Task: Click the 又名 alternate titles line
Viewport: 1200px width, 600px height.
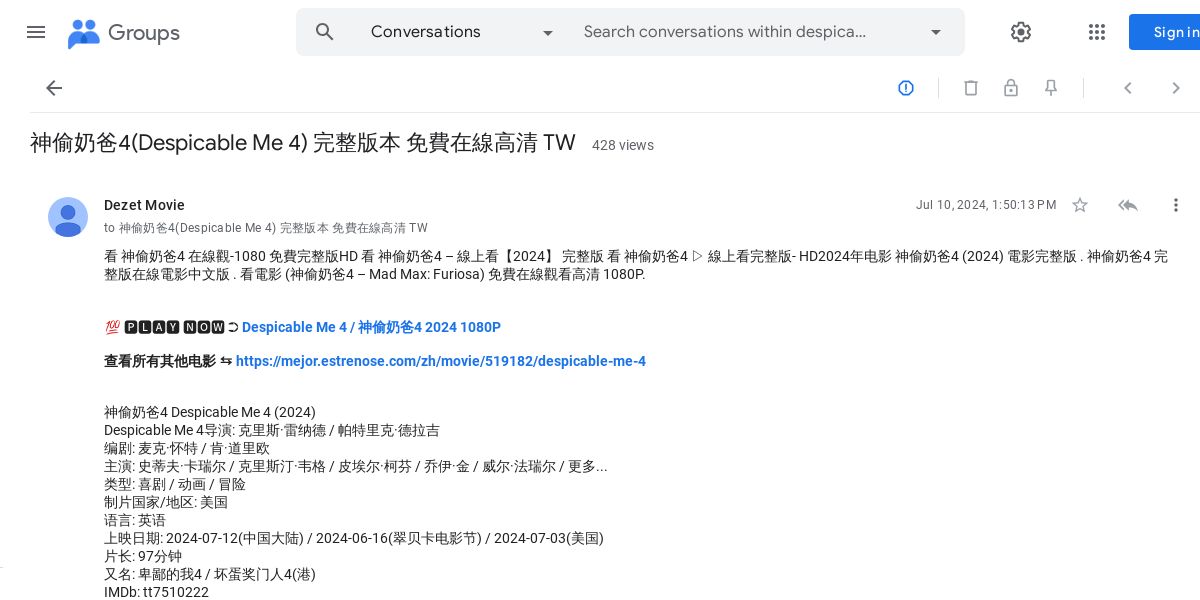Action: point(210,574)
